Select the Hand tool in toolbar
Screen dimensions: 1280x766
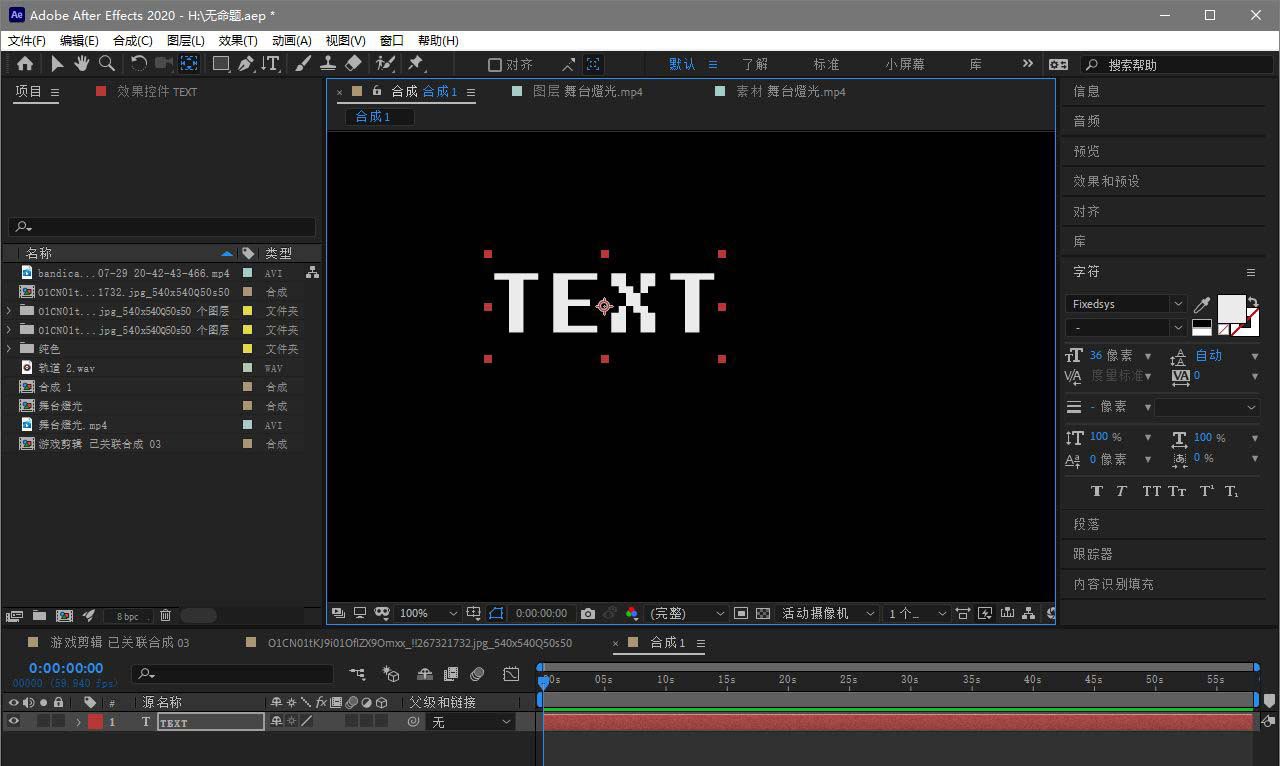tap(81, 64)
